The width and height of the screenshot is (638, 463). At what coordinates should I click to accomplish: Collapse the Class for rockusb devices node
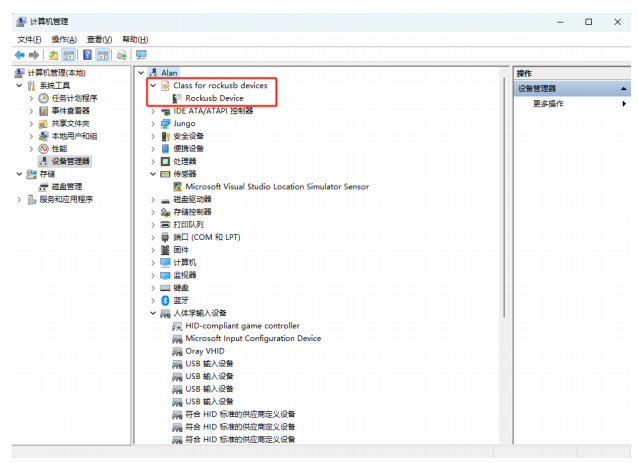153,86
